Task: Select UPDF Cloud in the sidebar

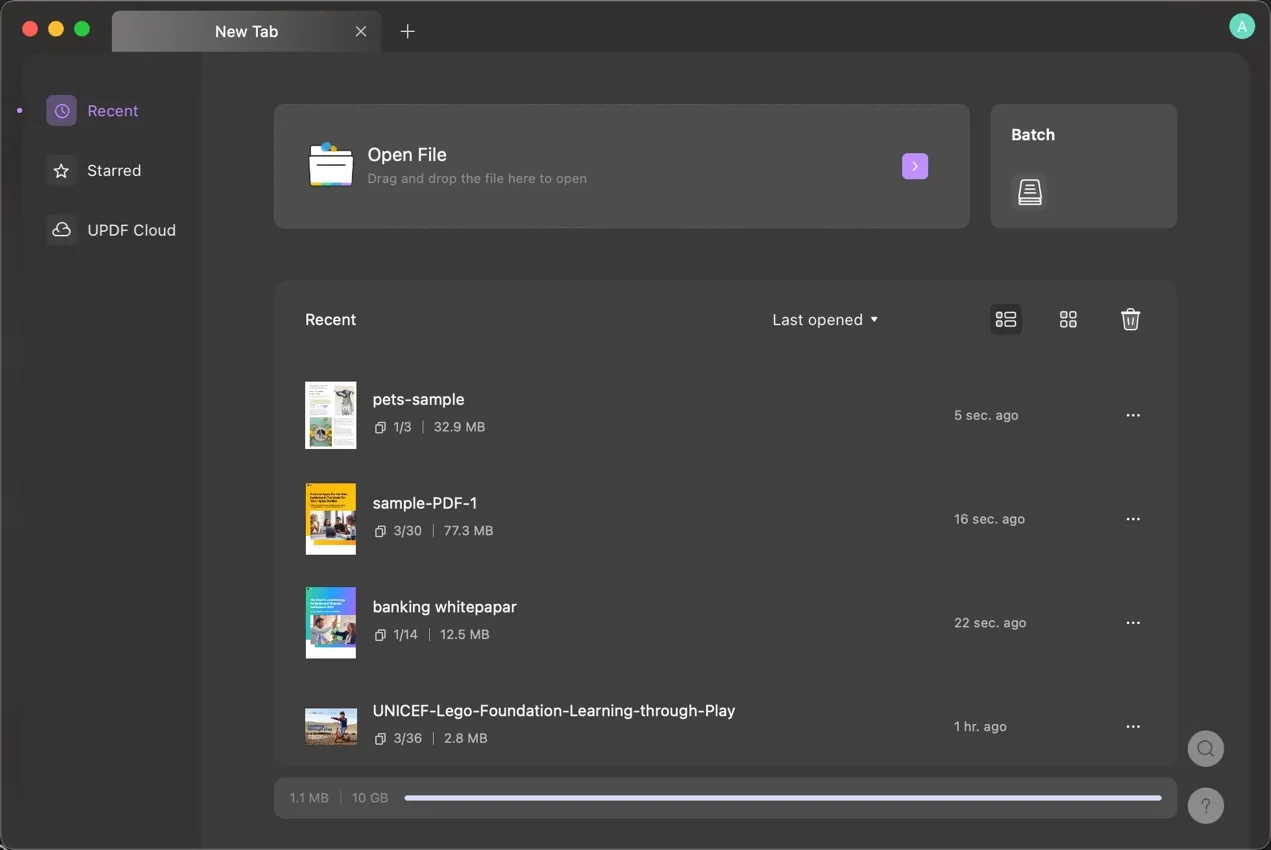Action: [x=131, y=230]
